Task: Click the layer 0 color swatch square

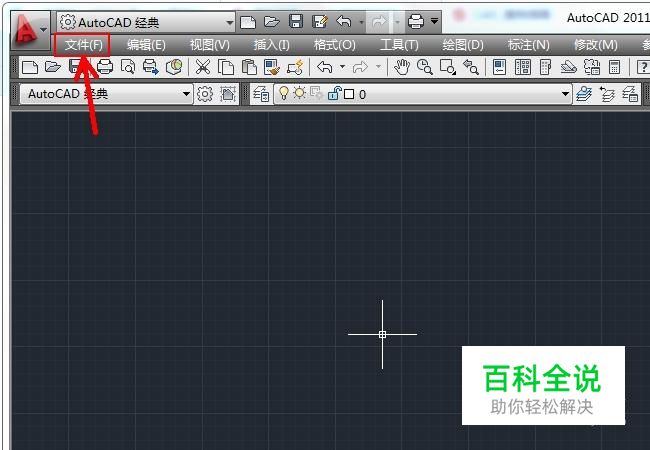Action: click(x=349, y=94)
